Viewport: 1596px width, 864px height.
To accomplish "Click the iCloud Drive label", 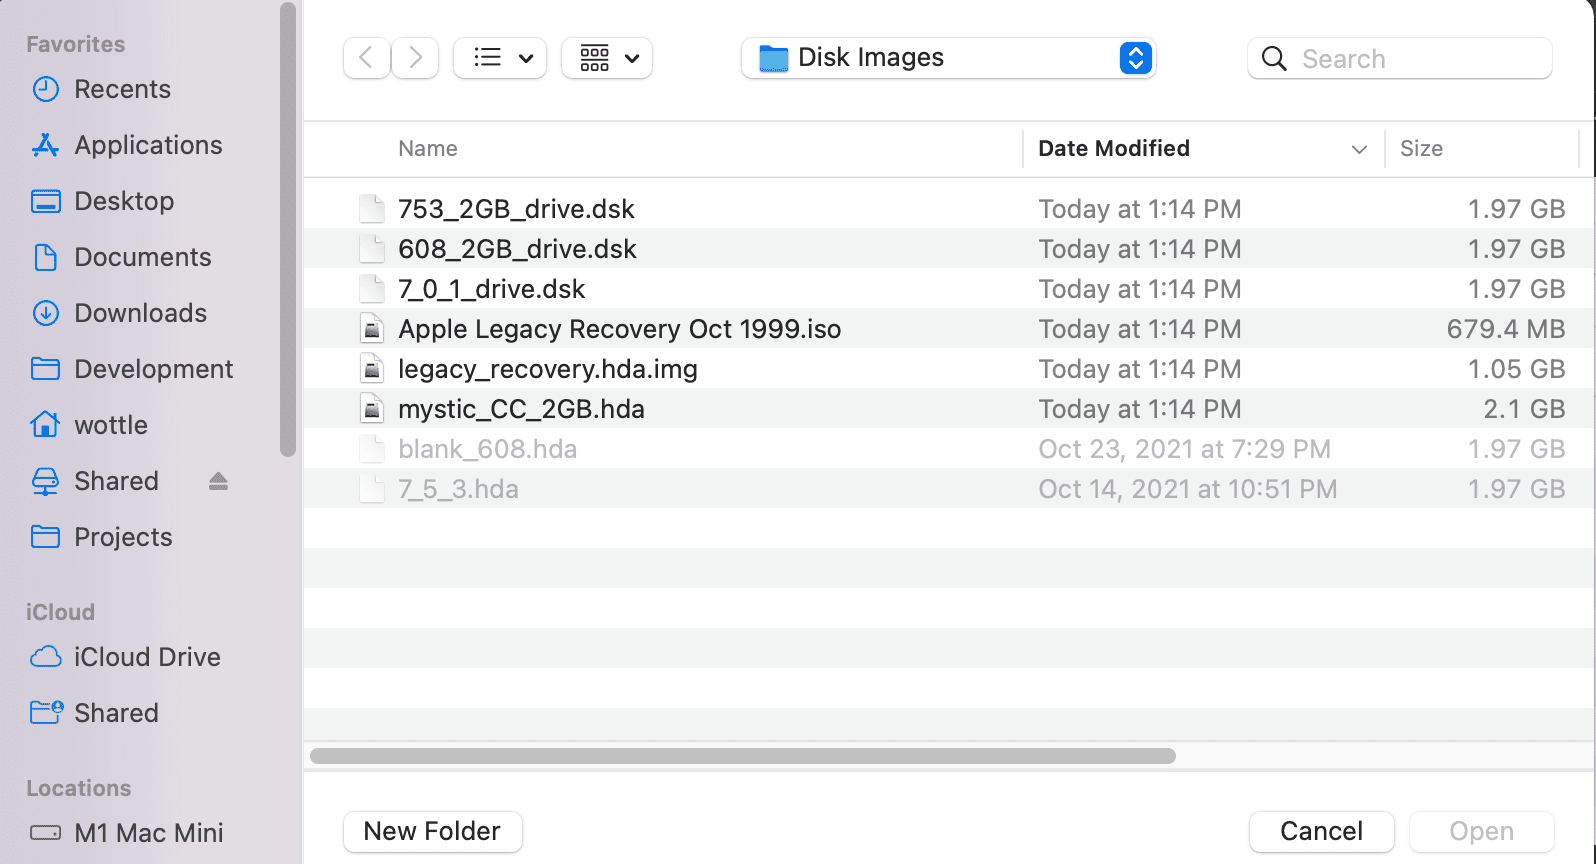I will [x=147, y=657].
